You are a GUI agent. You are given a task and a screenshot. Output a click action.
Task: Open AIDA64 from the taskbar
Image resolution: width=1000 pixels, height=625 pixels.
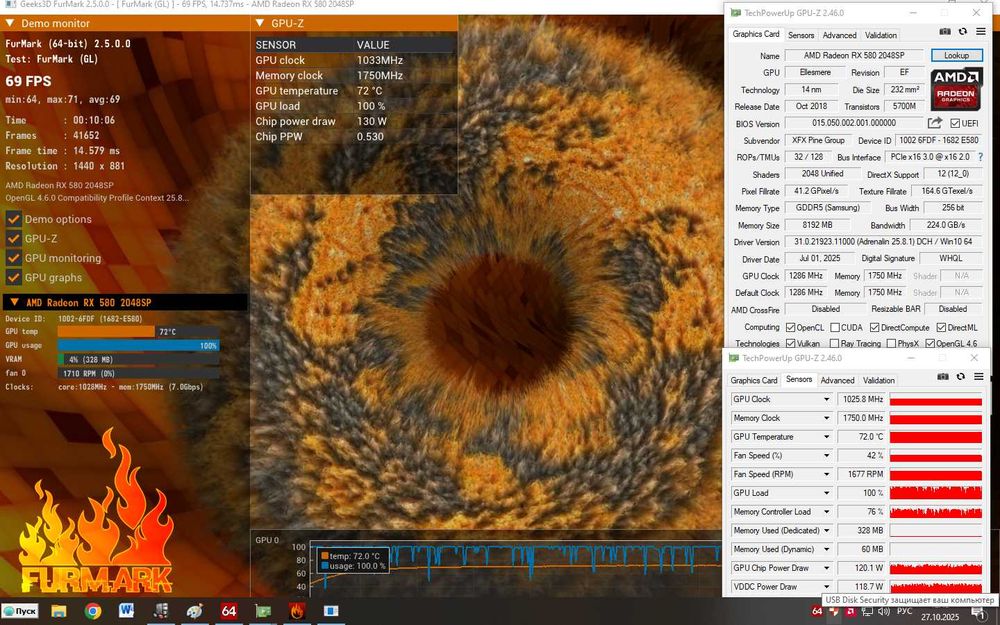coord(229,611)
